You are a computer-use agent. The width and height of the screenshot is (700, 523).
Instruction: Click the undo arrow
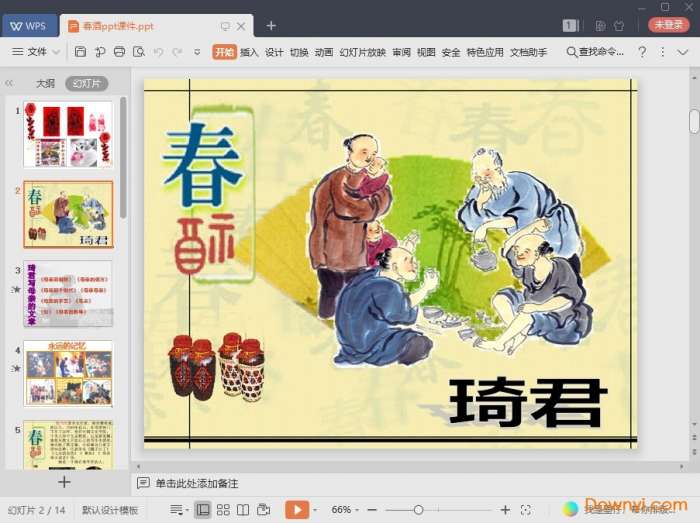point(158,52)
